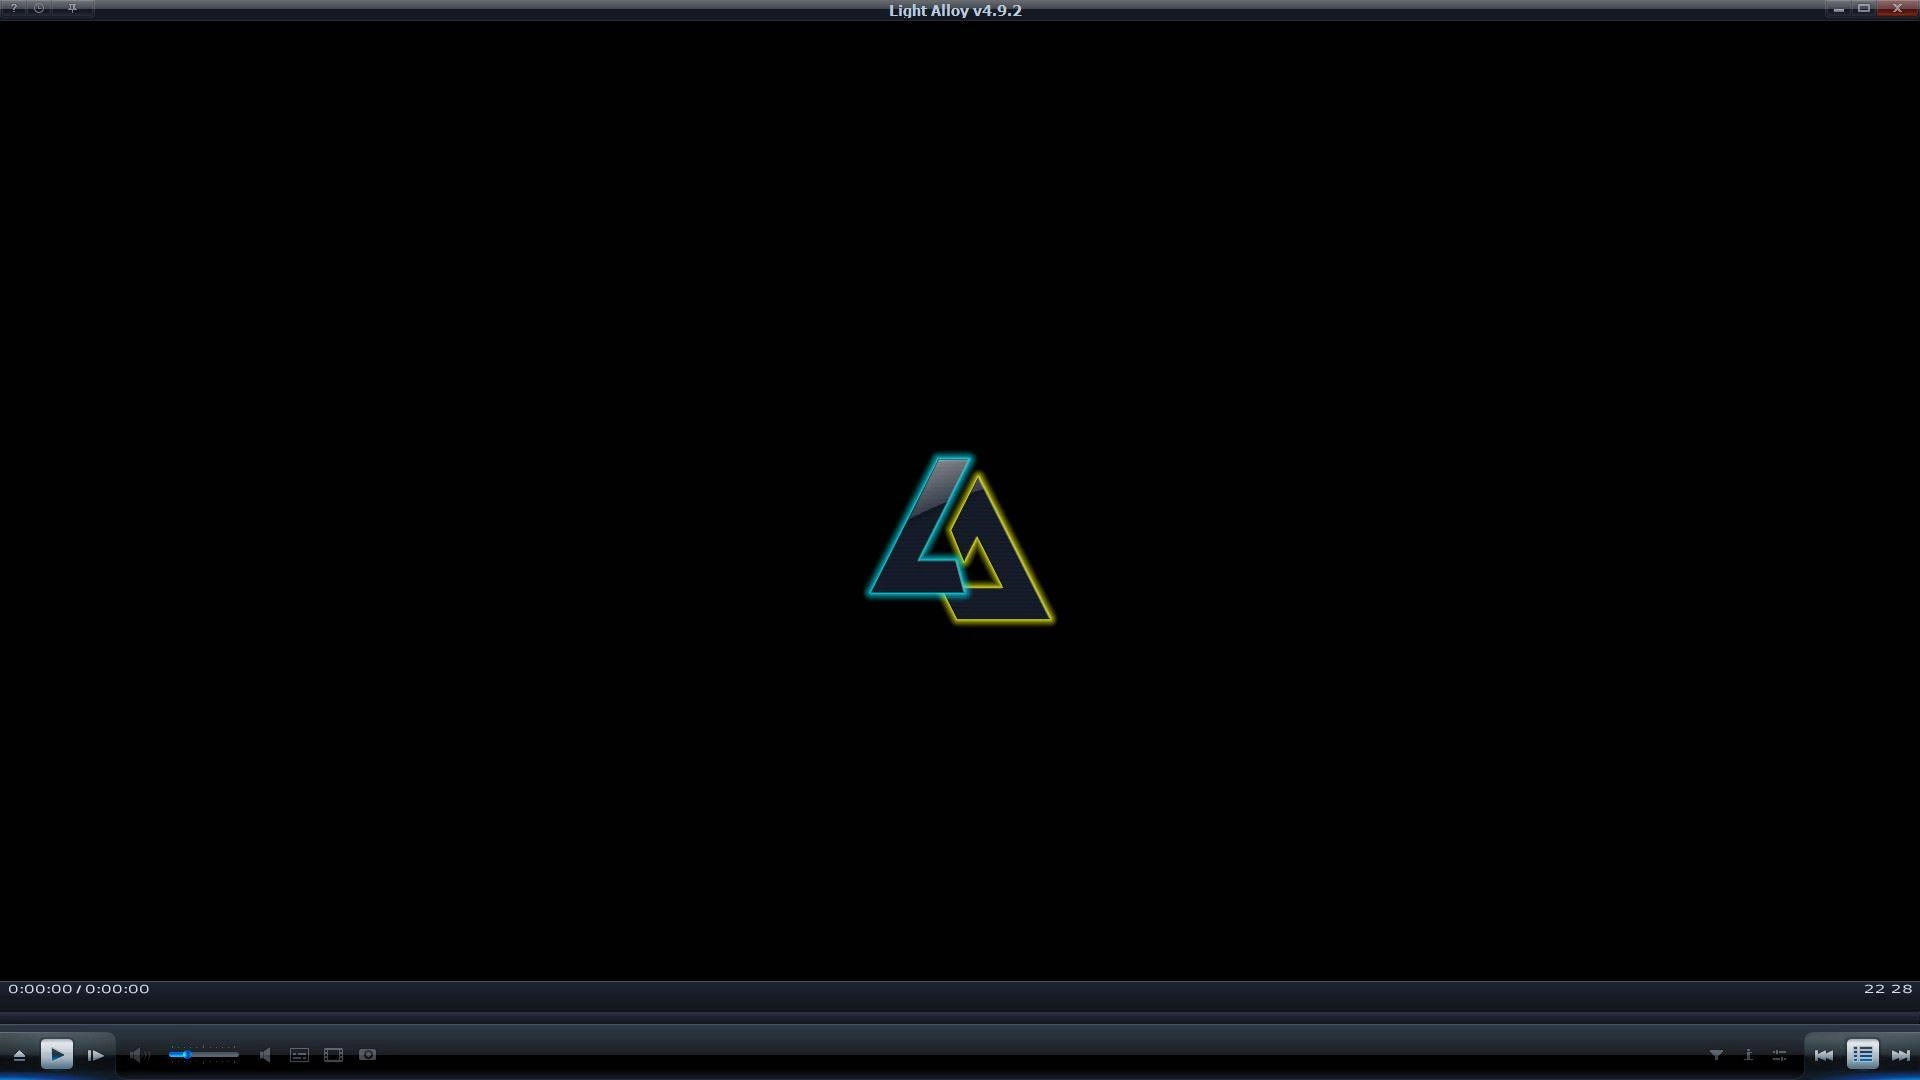Maximize the Light Alloy window
This screenshot has height=1080, width=1920.
click(1864, 8)
